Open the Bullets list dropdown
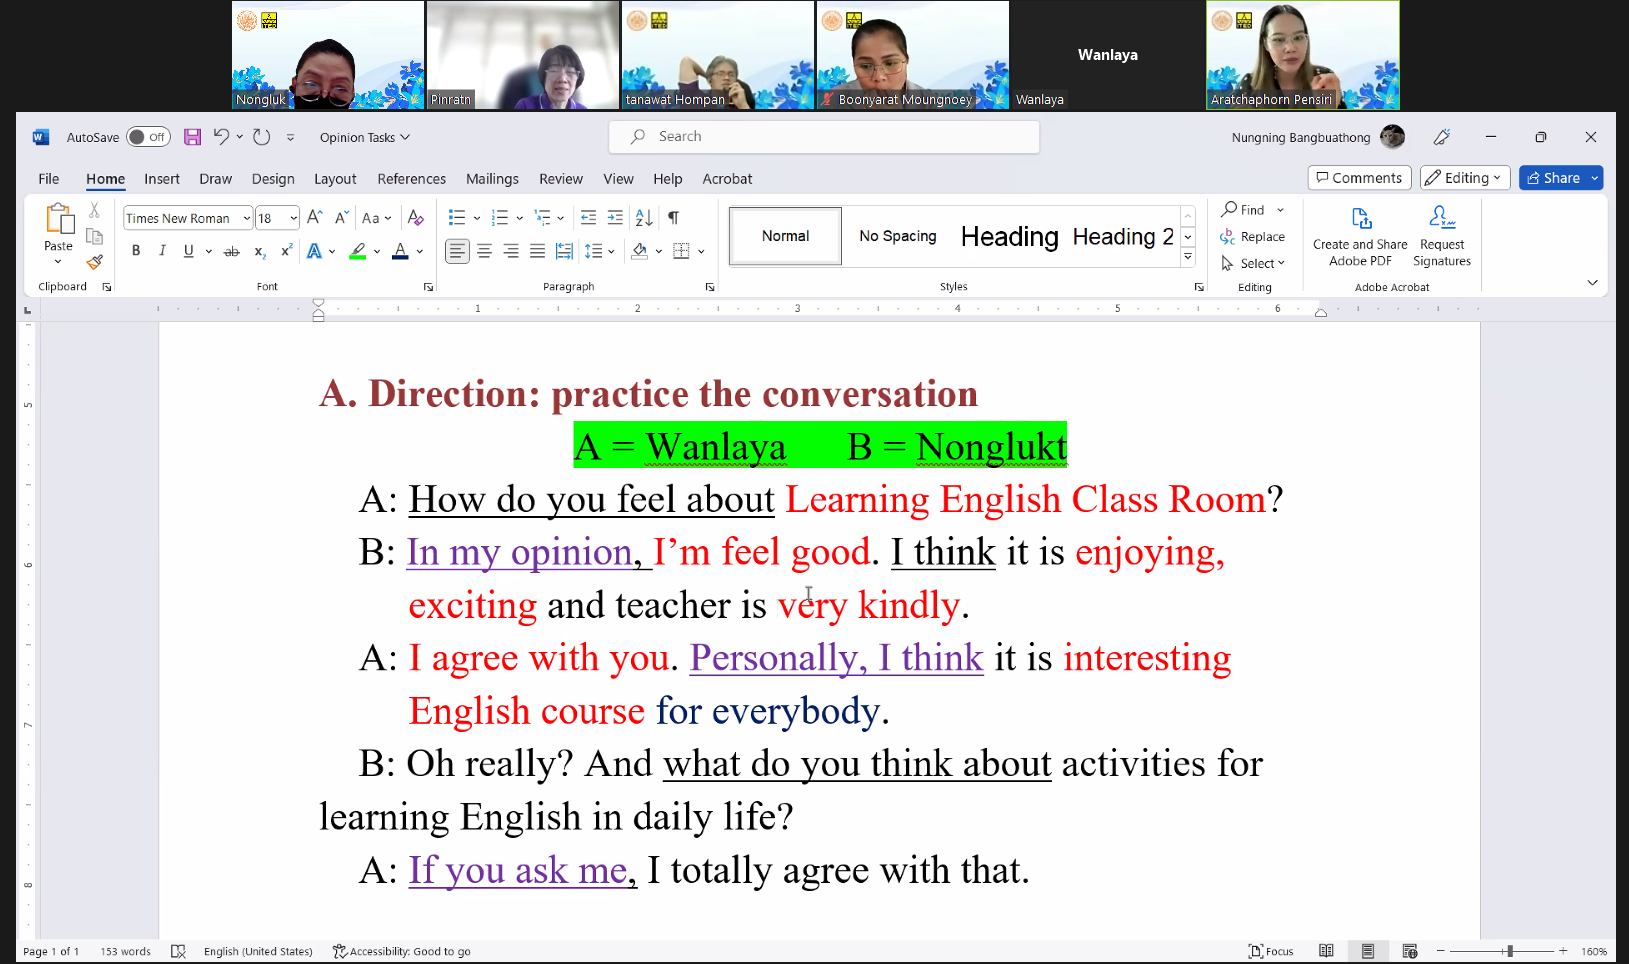This screenshot has height=964, width=1629. tap(477, 218)
